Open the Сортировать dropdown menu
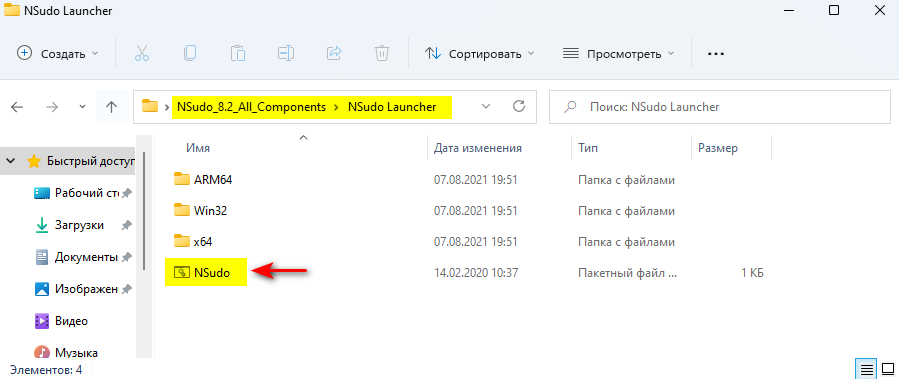 (x=479, y=54)
